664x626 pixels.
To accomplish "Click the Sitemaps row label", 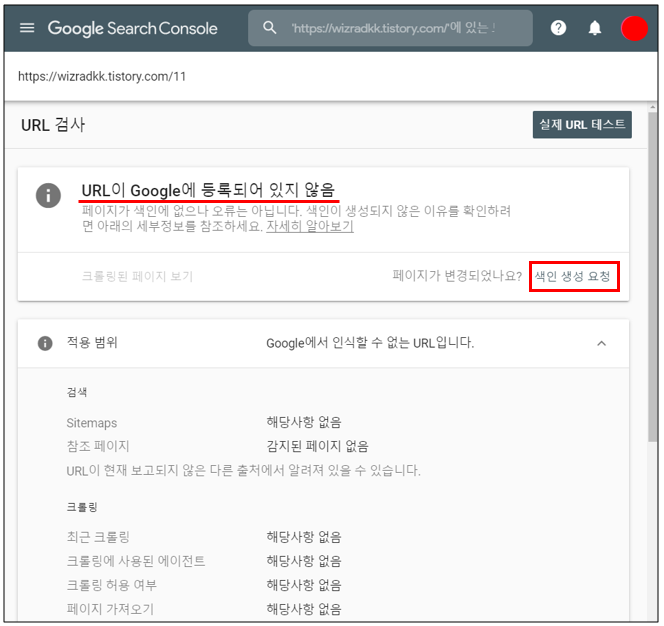I will (x=91, y=423).
